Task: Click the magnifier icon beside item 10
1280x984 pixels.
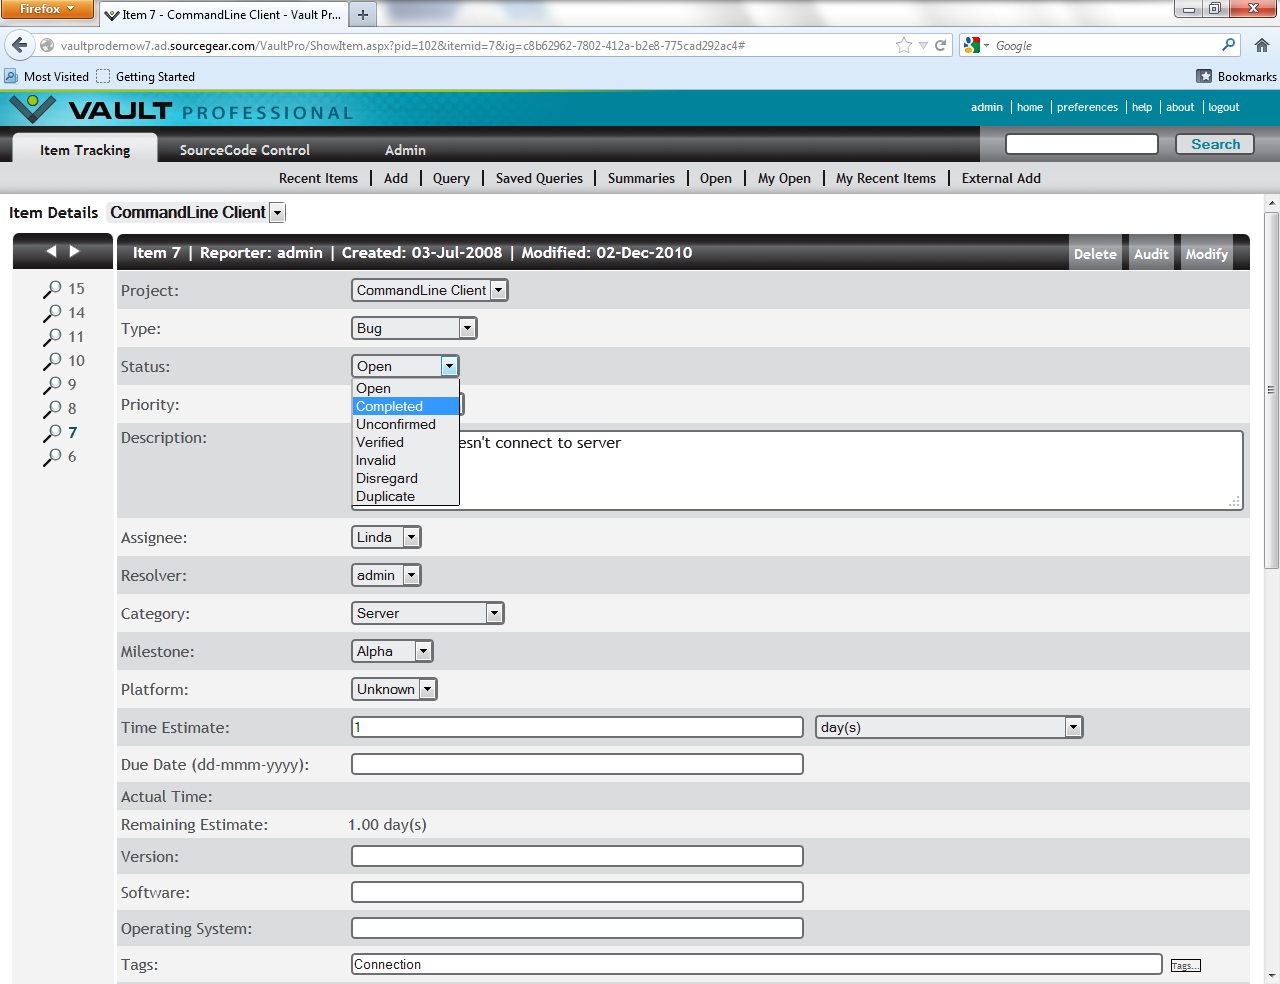Action: [x=52, y=361]
